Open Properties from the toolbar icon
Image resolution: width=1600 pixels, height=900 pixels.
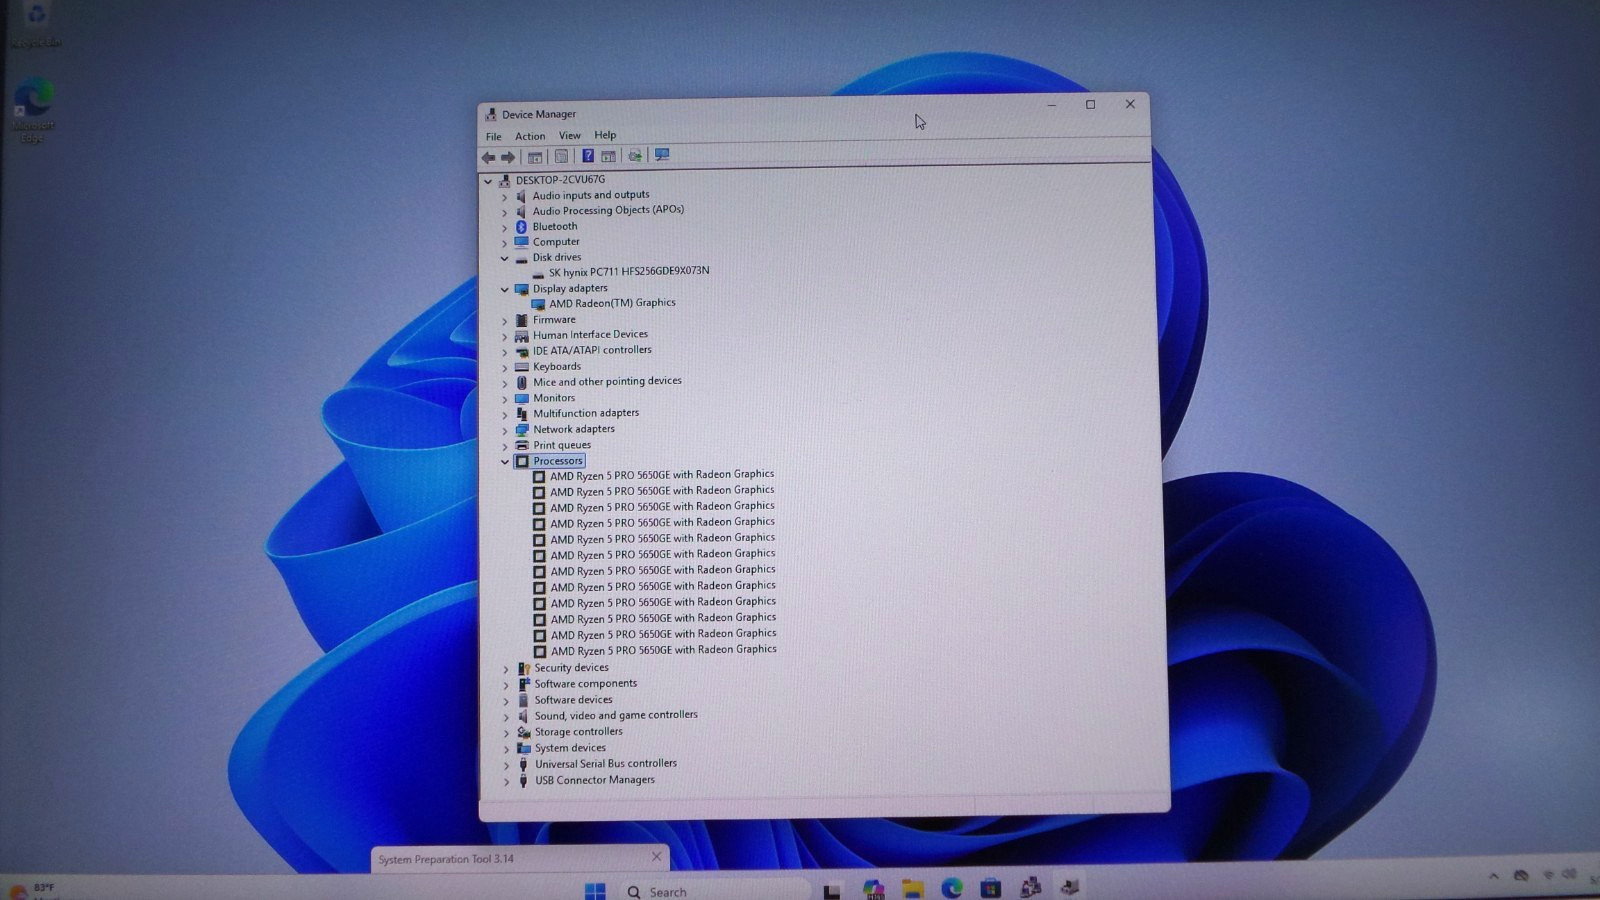coord(561,156)
